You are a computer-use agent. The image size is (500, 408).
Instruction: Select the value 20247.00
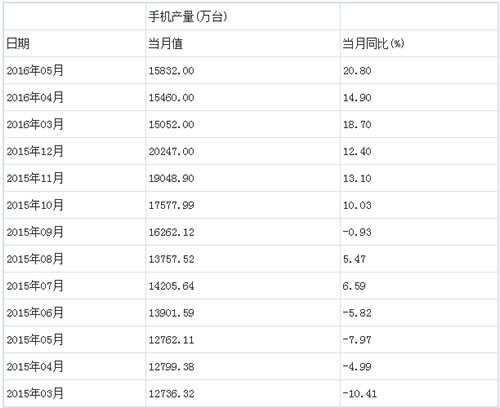coord(171,152)
